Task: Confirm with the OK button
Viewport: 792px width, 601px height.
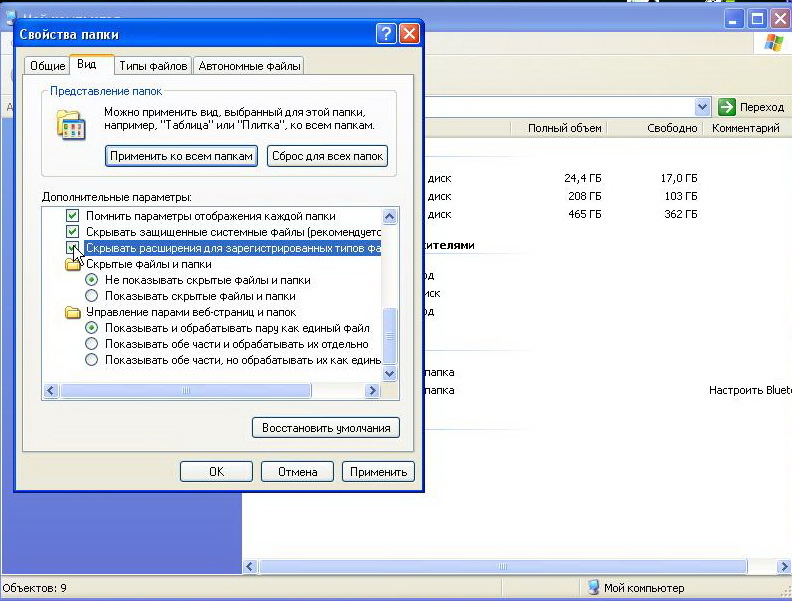Action: [x=216, y=472]
